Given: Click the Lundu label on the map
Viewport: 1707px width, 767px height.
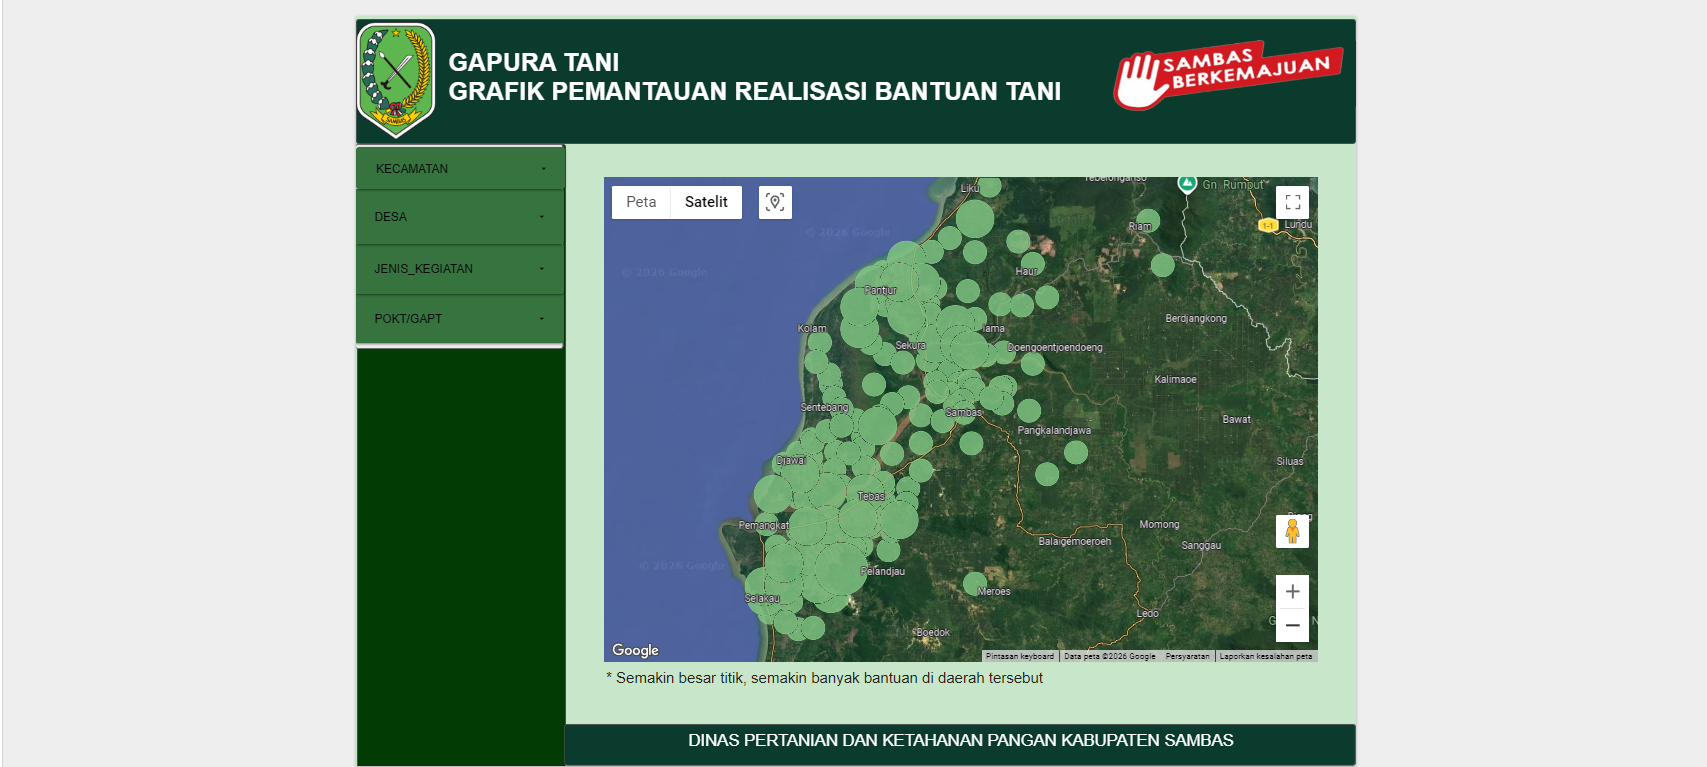Looking at the screenshot, I should coord(1298,224).
